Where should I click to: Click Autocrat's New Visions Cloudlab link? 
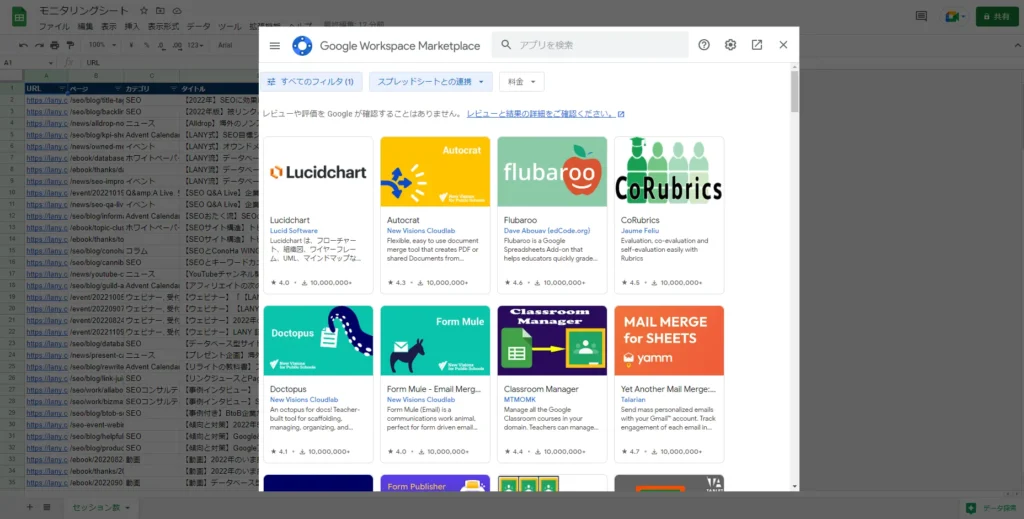[421, 230]
